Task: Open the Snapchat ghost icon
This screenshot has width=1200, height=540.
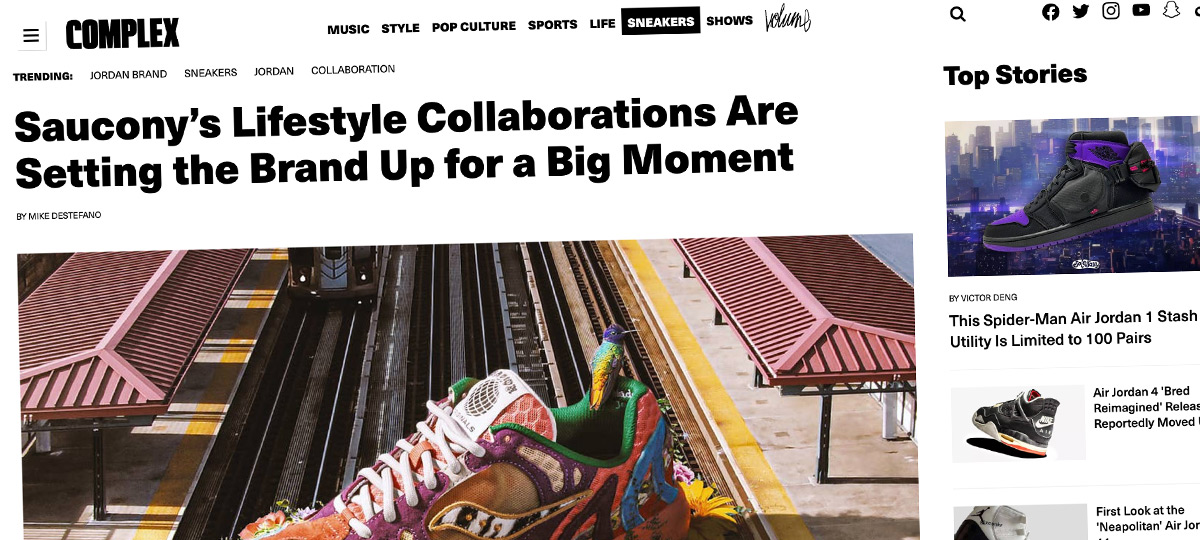Action: [1171, 10]
